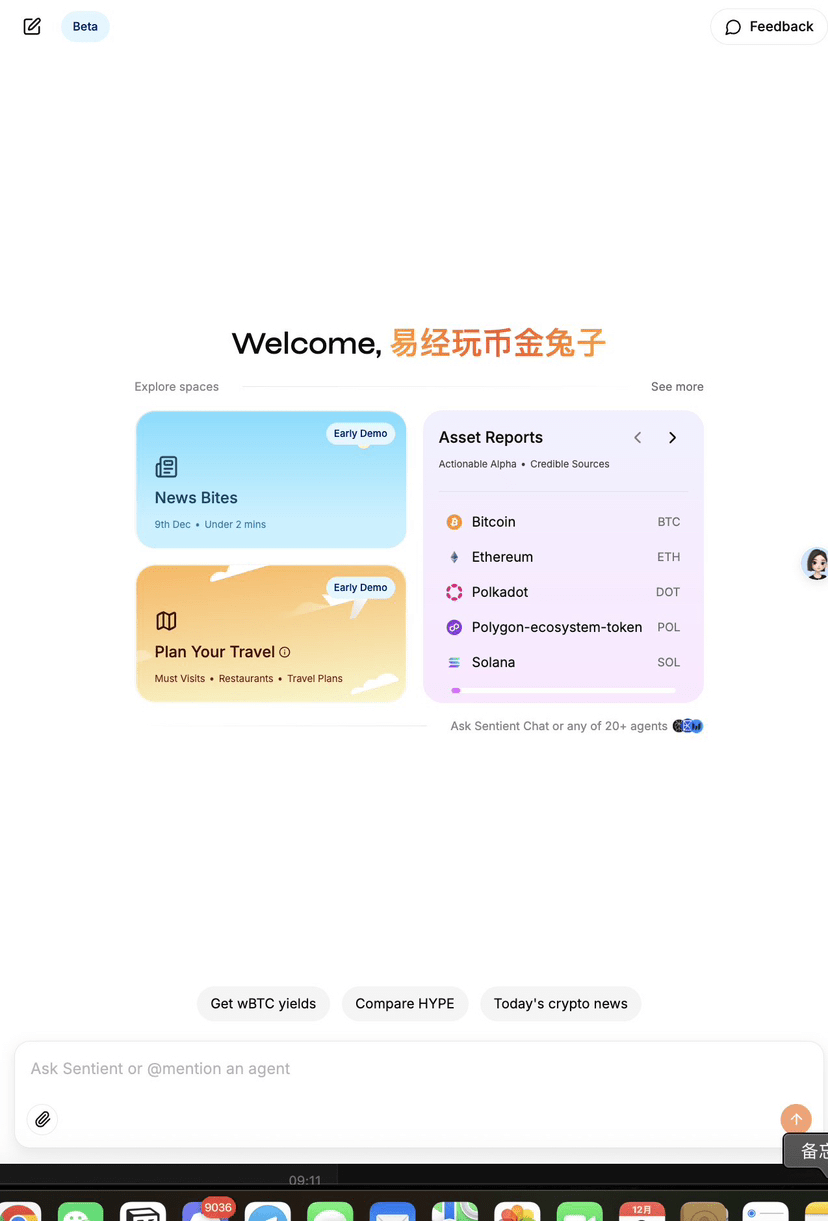Click Ask Sentient Chat 20+ agents text
The width and height of the screenshot is (828, 1221).
pyautogui.click(x=559, y=726)
